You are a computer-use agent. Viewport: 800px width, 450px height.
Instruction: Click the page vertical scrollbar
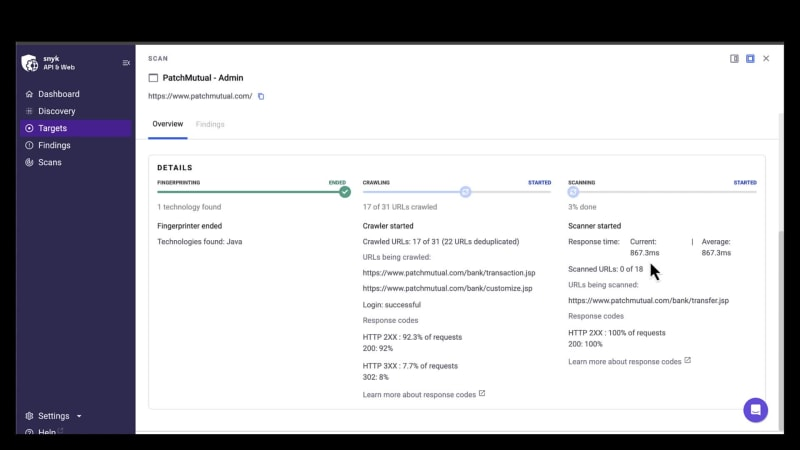coord(781,332)
